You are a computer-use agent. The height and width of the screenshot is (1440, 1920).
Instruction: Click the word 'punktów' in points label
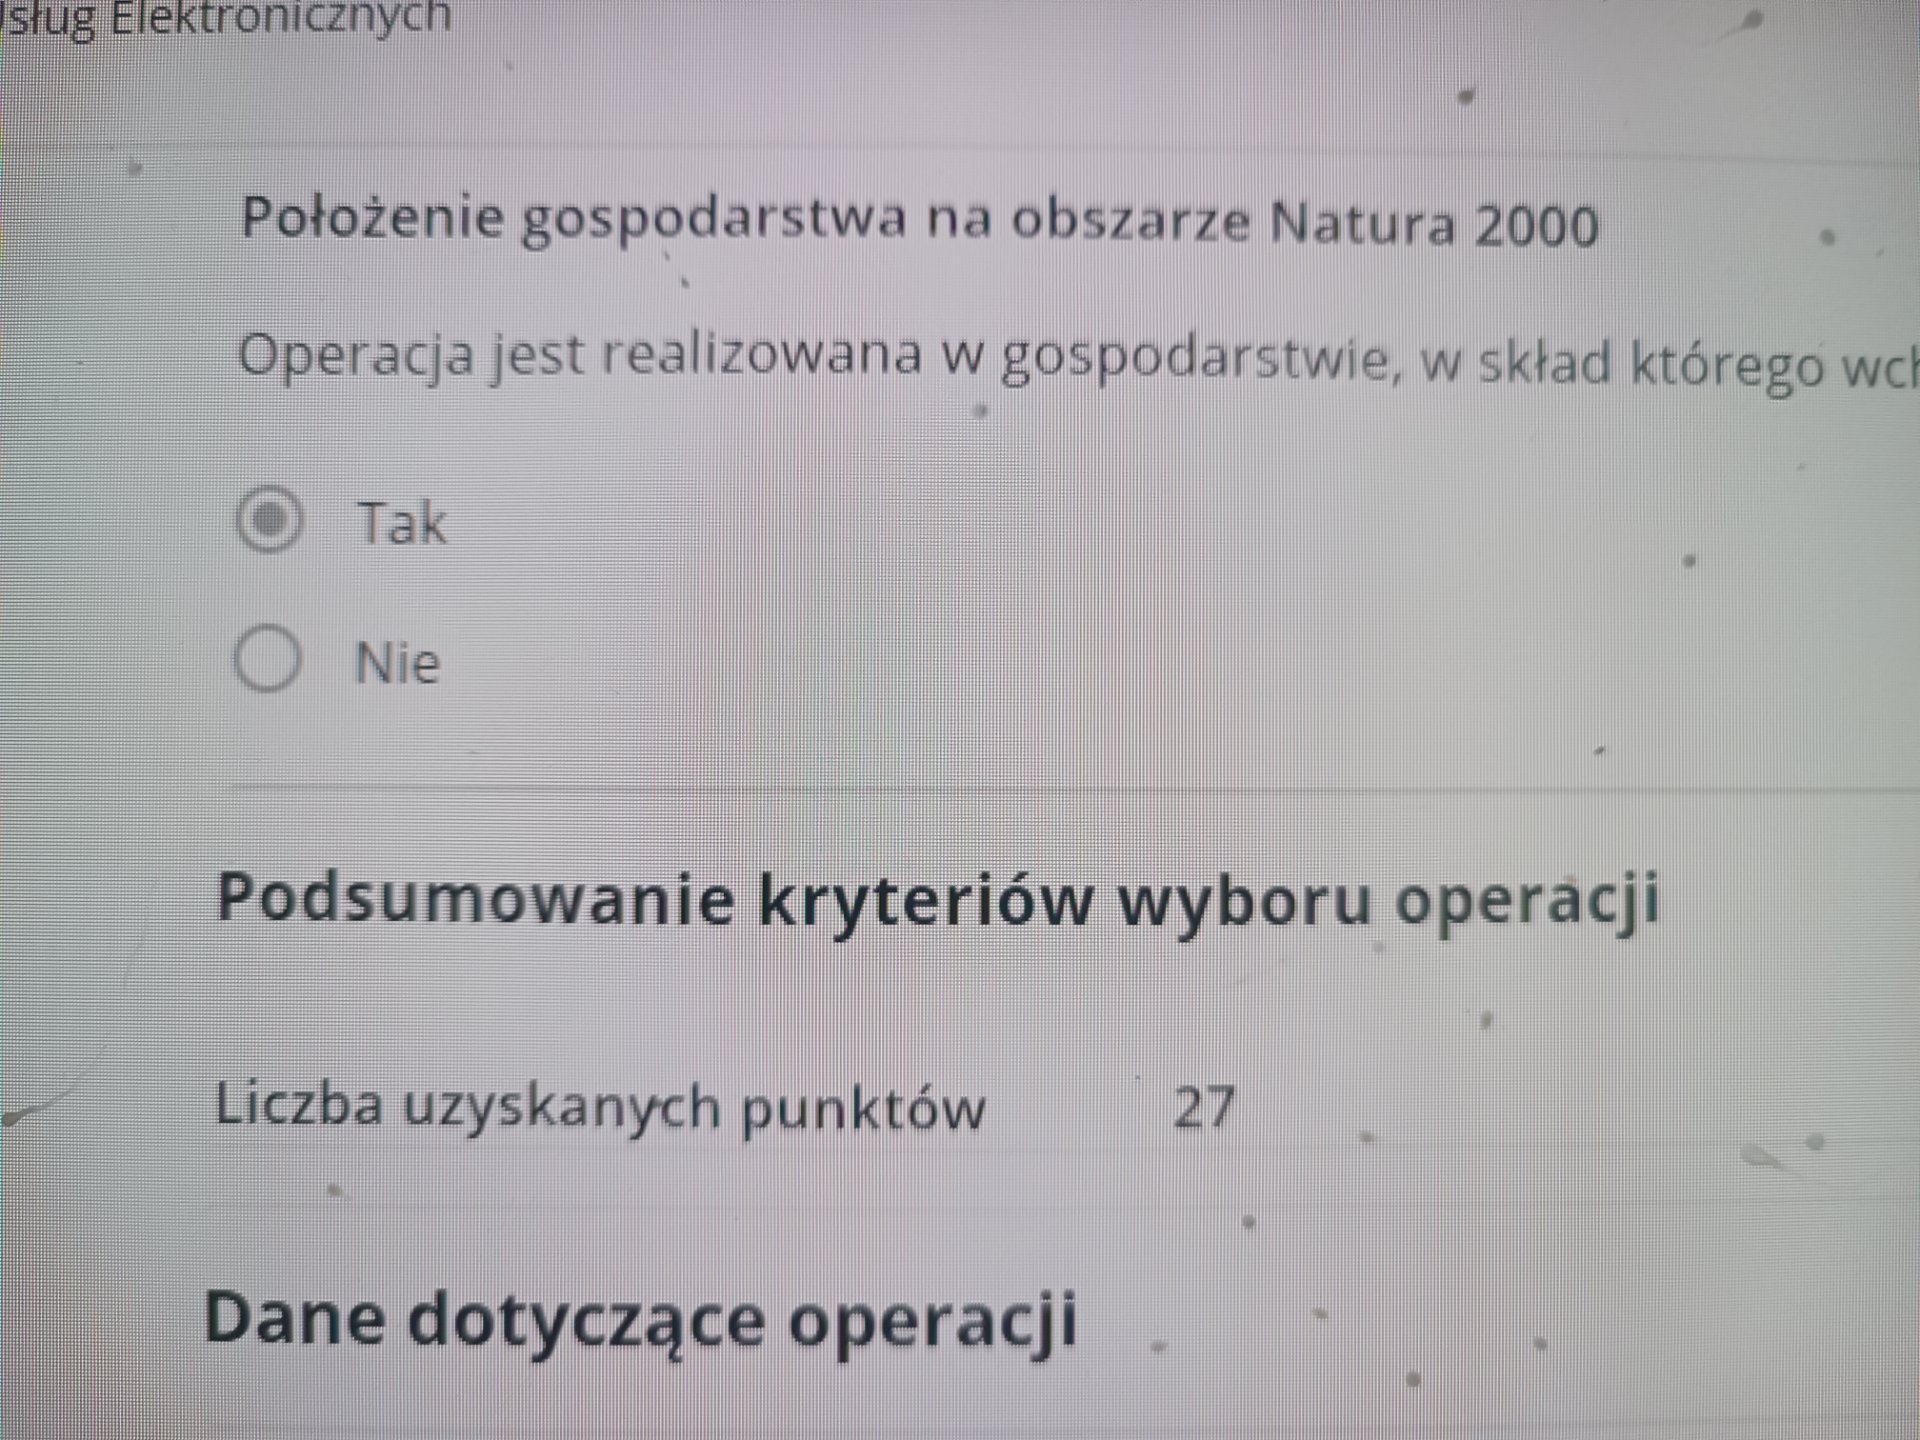pyautogui.click(x=862, y=1109)
